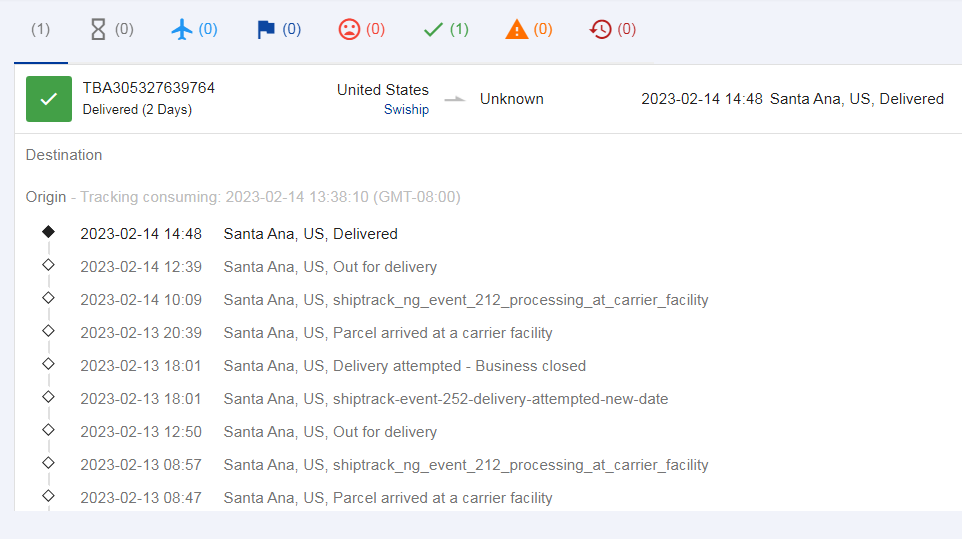The height and width of the screenshot is (539, 962).
Task: Open the blue flag pick-up filter
Action: pyautogui.click(x=279, y=29)
